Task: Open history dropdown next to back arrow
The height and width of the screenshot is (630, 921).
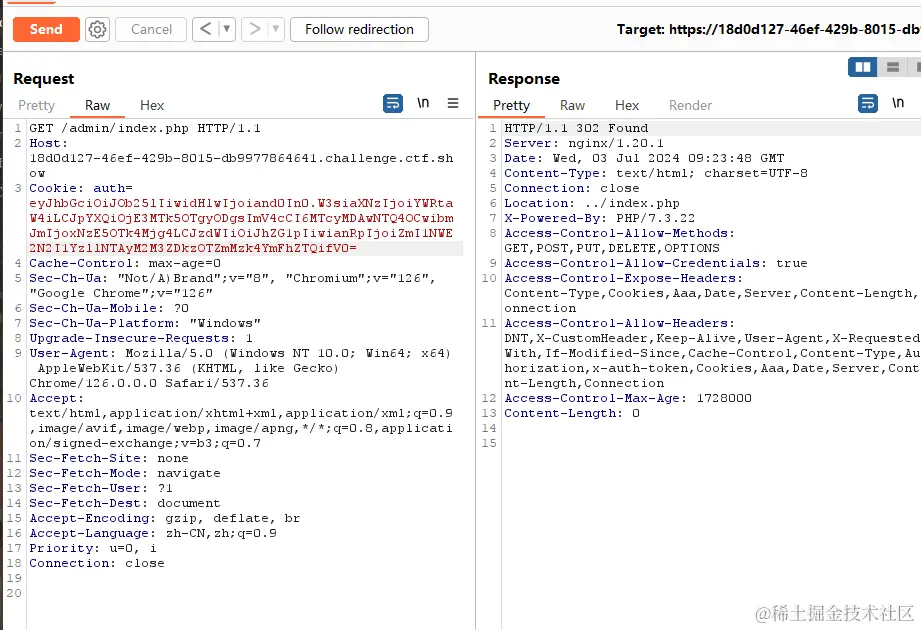Action: pyautogui.click(x=227, y=29)
